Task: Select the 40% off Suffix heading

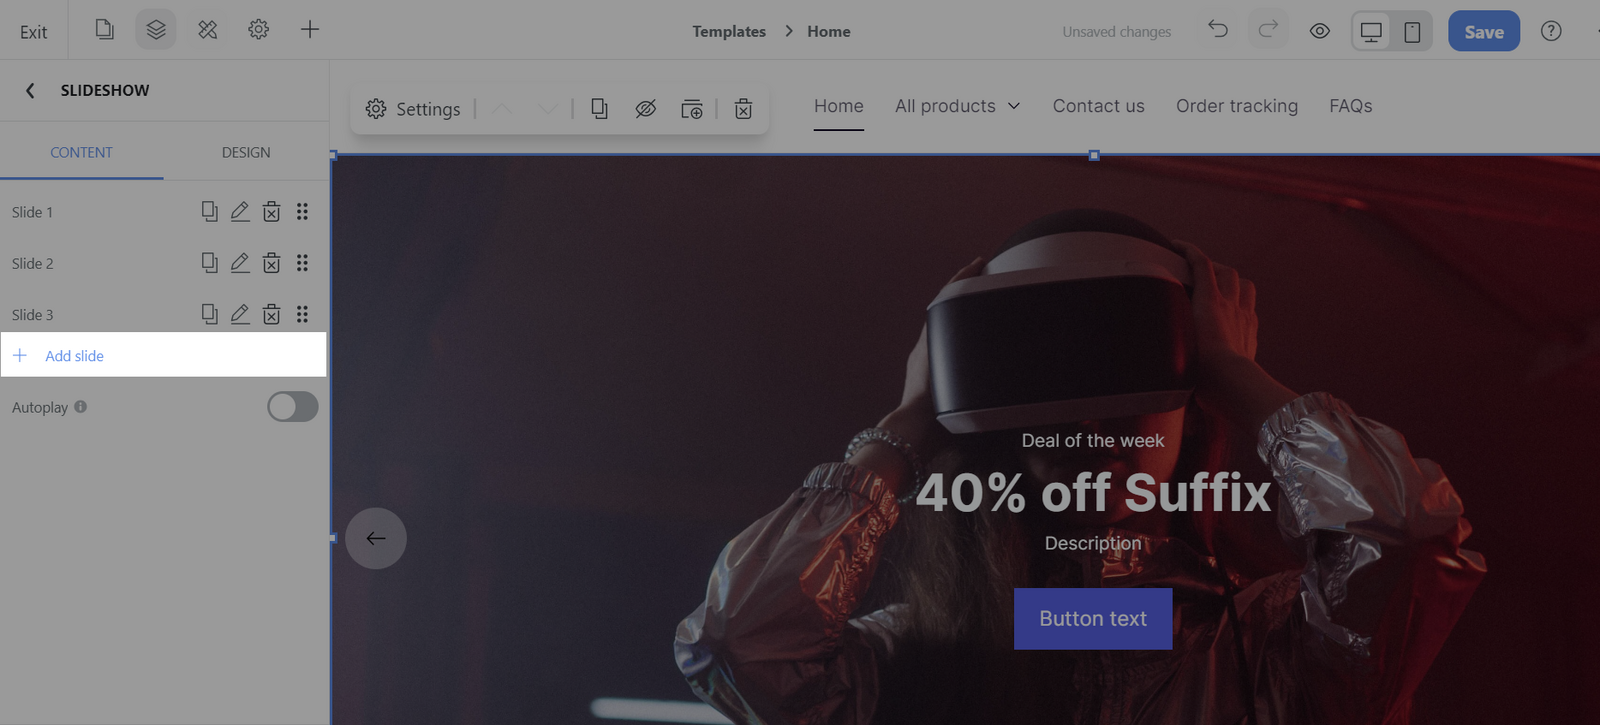Action: [1093, 493]
